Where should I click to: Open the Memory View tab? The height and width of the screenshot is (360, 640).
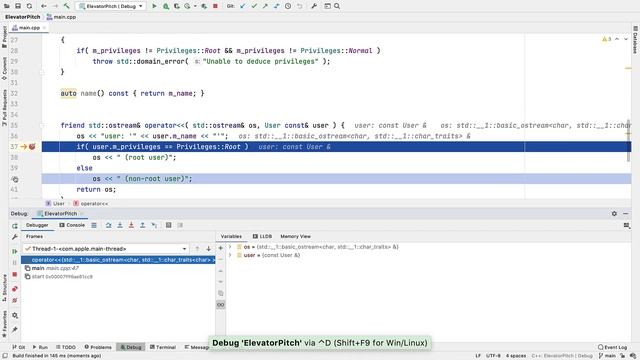(295, 236)
